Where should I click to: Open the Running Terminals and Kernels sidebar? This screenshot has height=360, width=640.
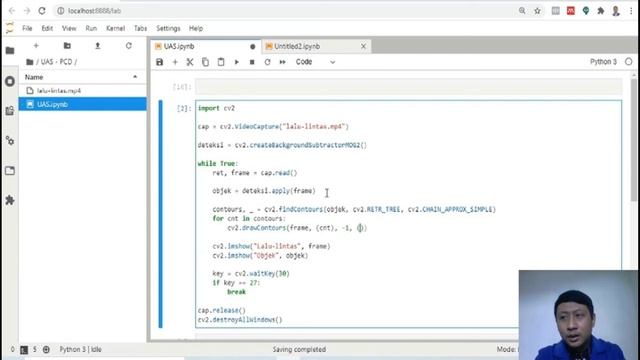click(10, 81)
